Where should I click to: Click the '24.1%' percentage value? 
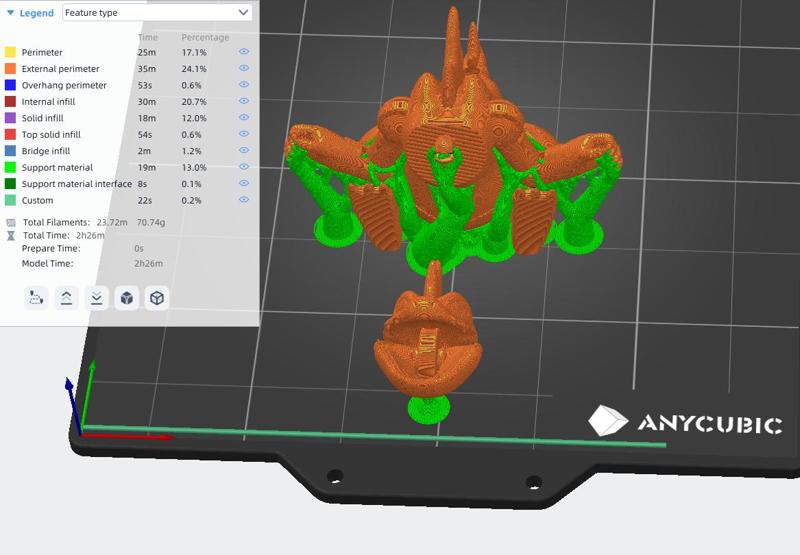coord(194,69)
